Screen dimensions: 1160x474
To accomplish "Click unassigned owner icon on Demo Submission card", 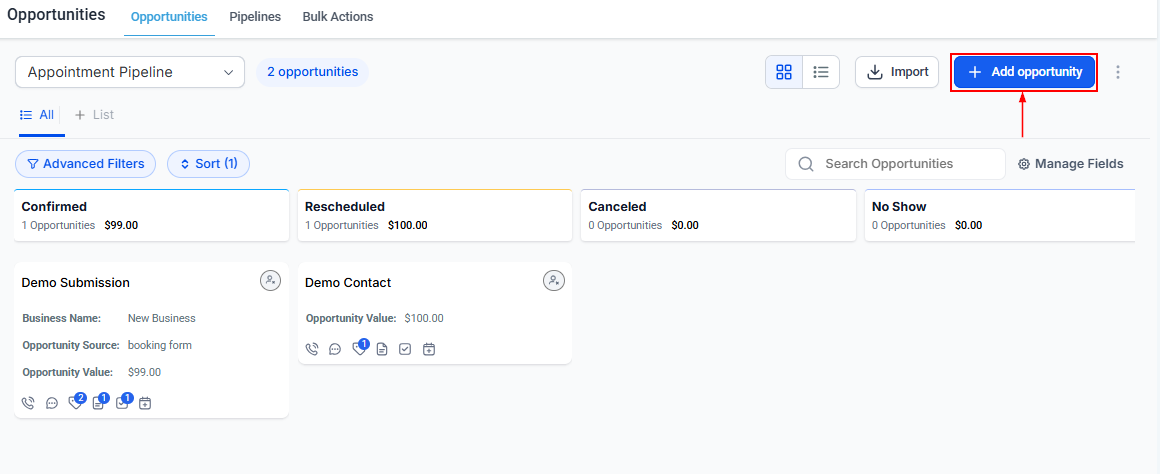I will 270,281.
